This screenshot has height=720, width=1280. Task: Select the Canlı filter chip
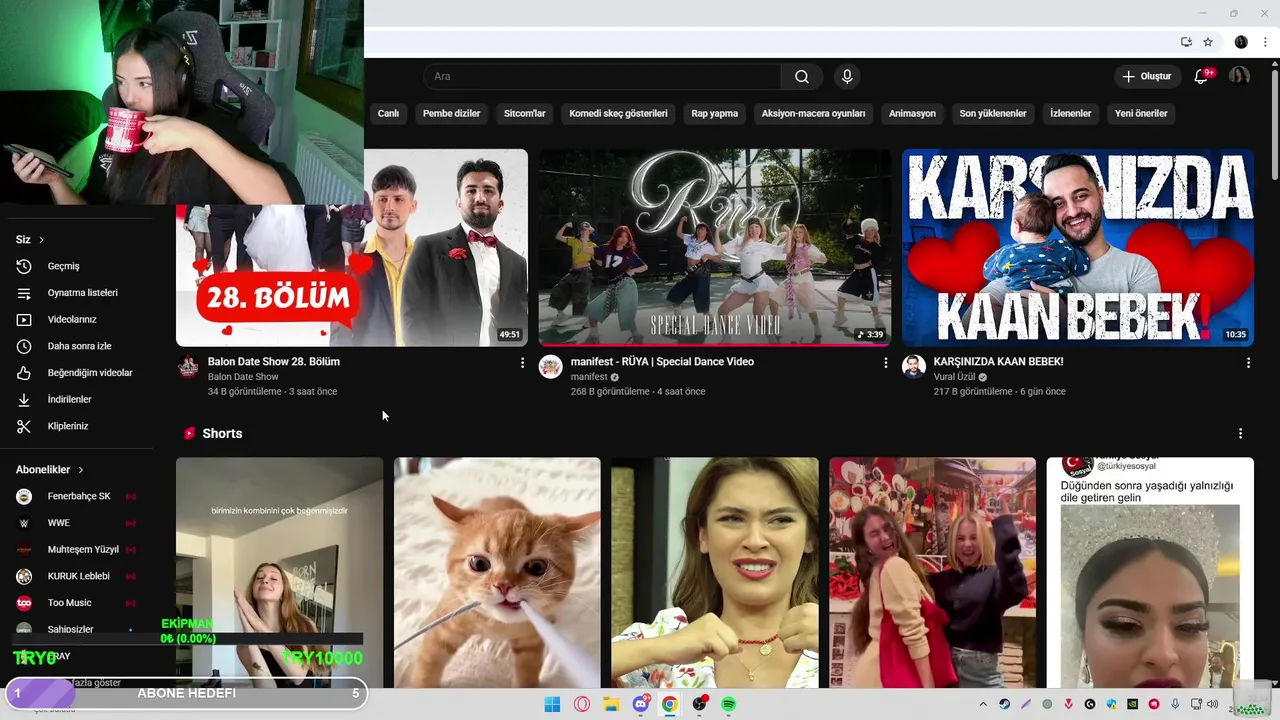pos(388,113)
